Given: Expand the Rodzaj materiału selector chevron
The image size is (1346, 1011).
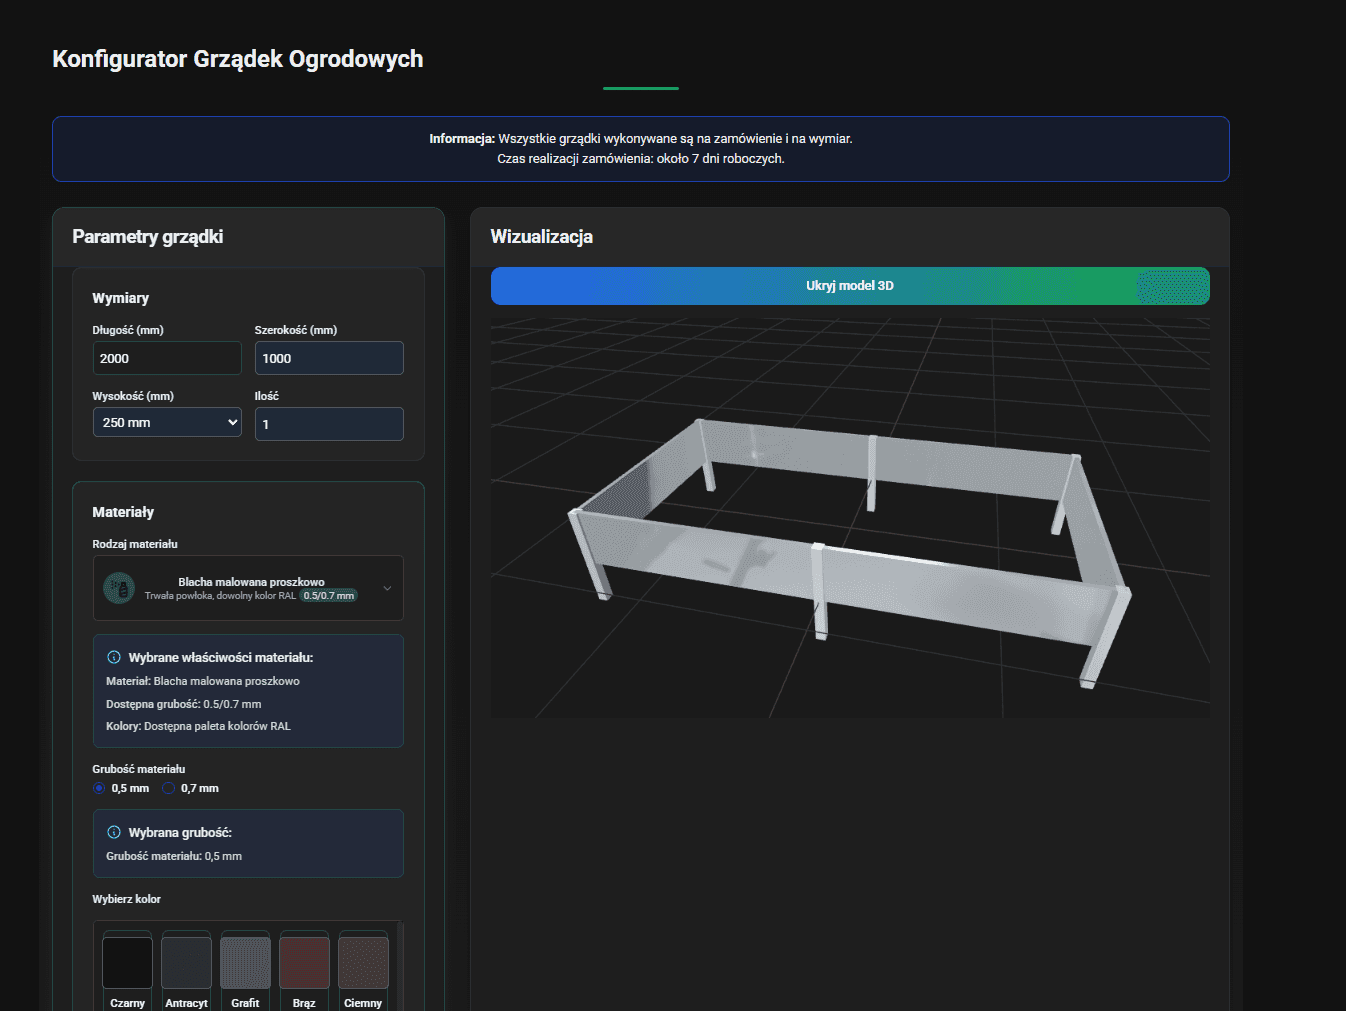Looking at the screenshot, I should click(387, 588).
